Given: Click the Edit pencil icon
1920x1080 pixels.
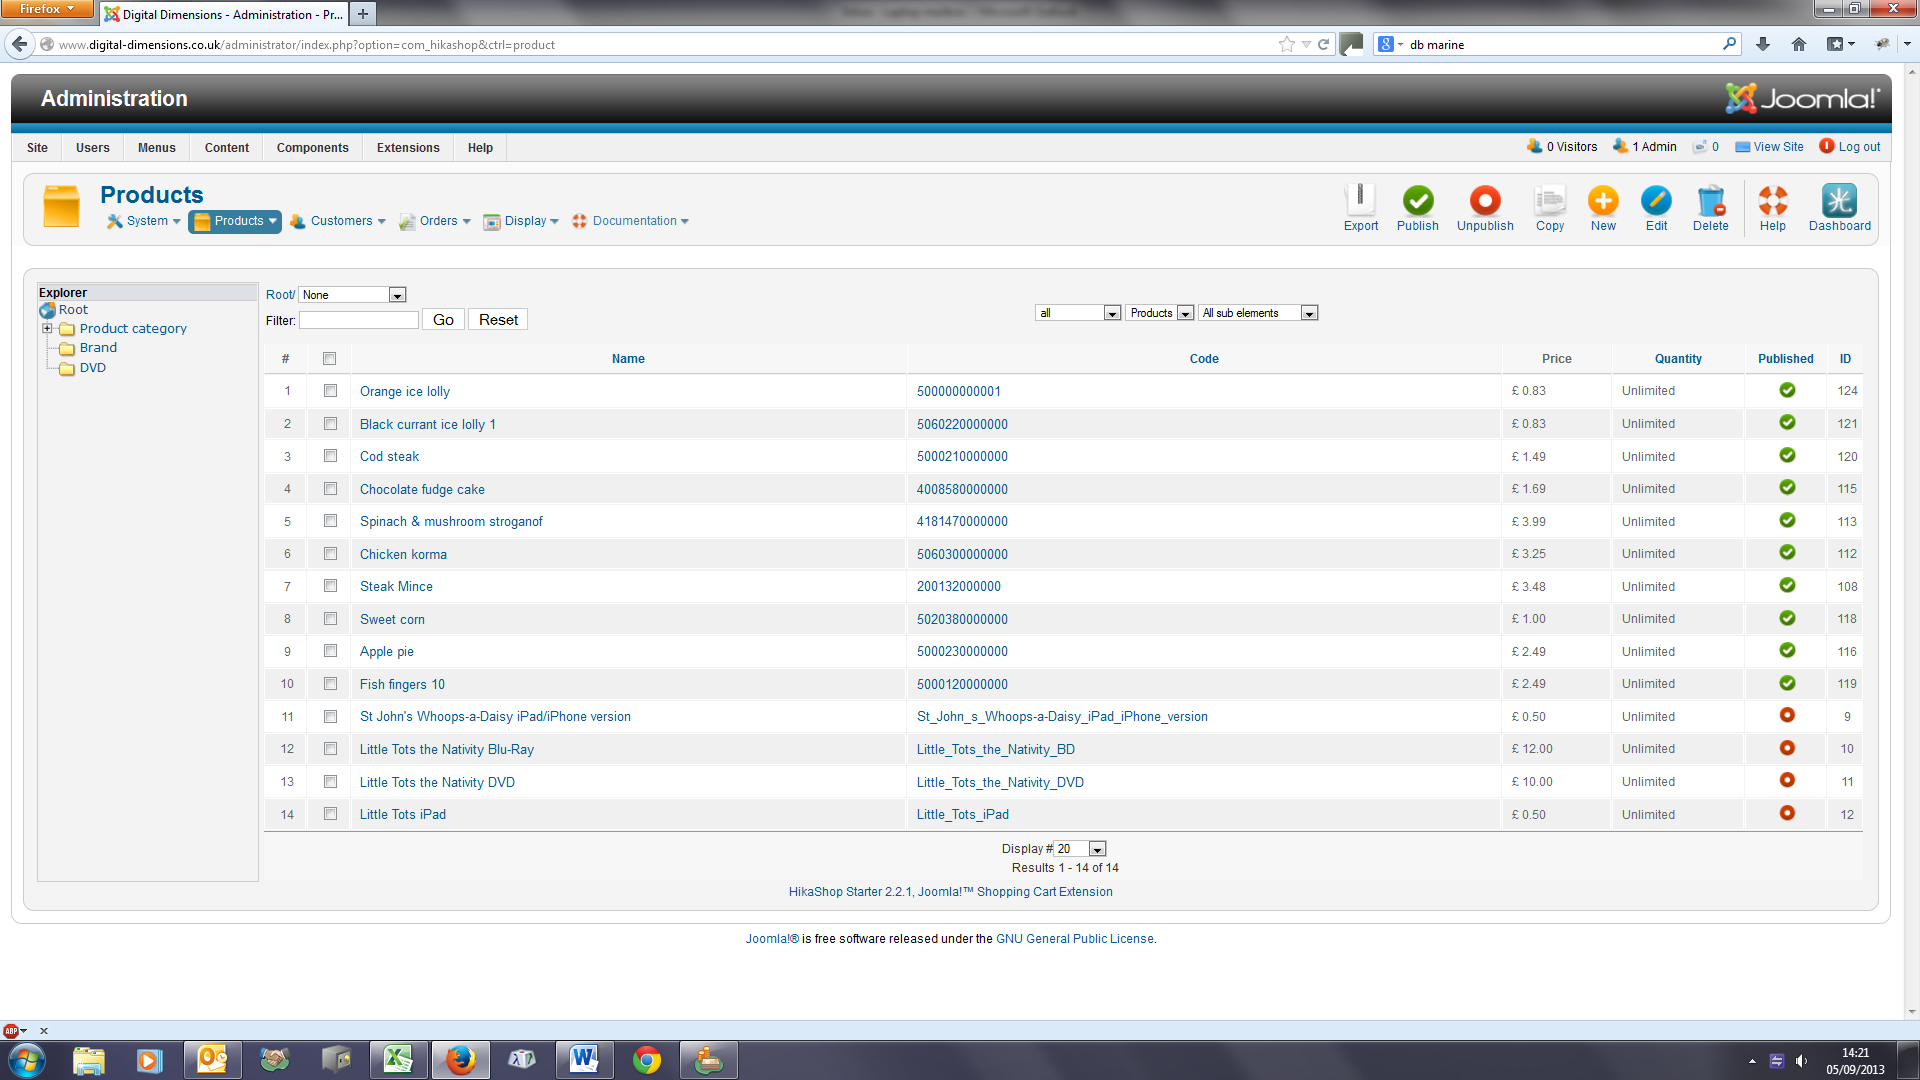Looking at the screenshot, I should pyautogui.click(x=1656, y=202).
